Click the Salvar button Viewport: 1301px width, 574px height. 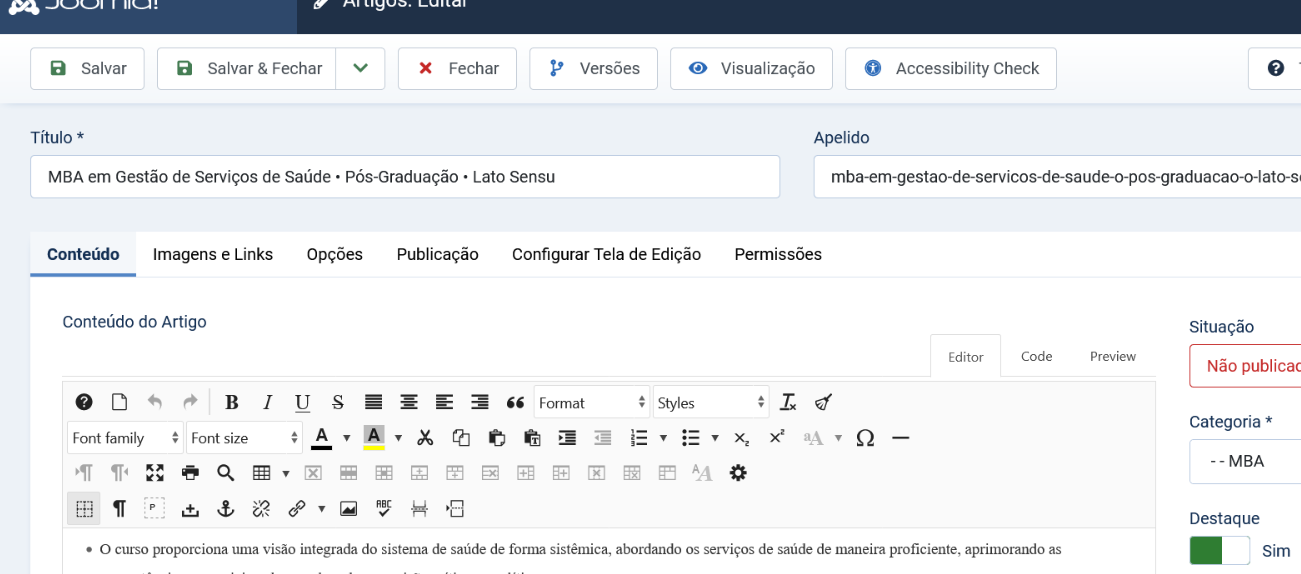[x=87, y=68]
